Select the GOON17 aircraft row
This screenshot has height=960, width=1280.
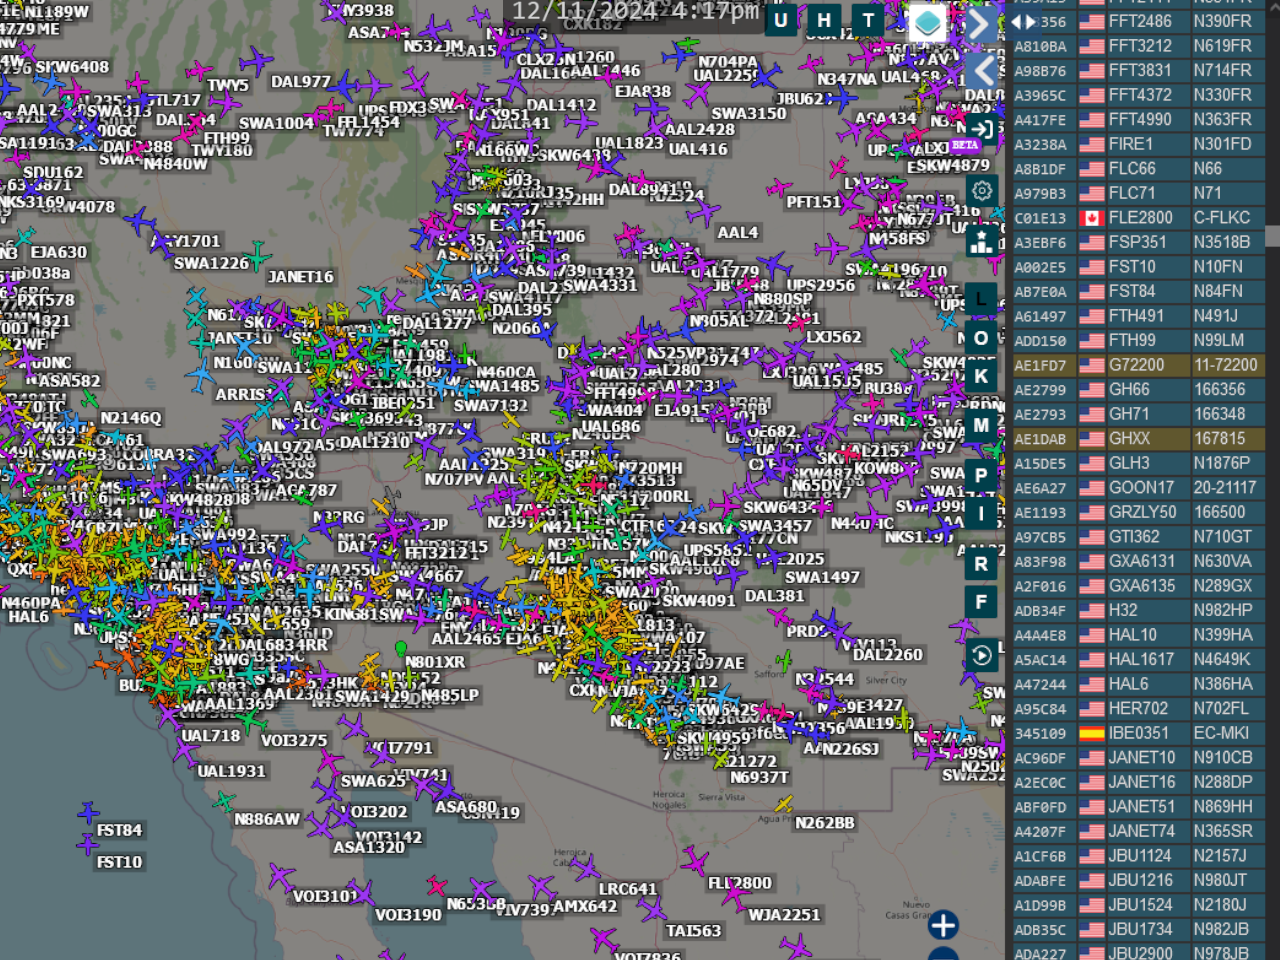[1137, 488]
